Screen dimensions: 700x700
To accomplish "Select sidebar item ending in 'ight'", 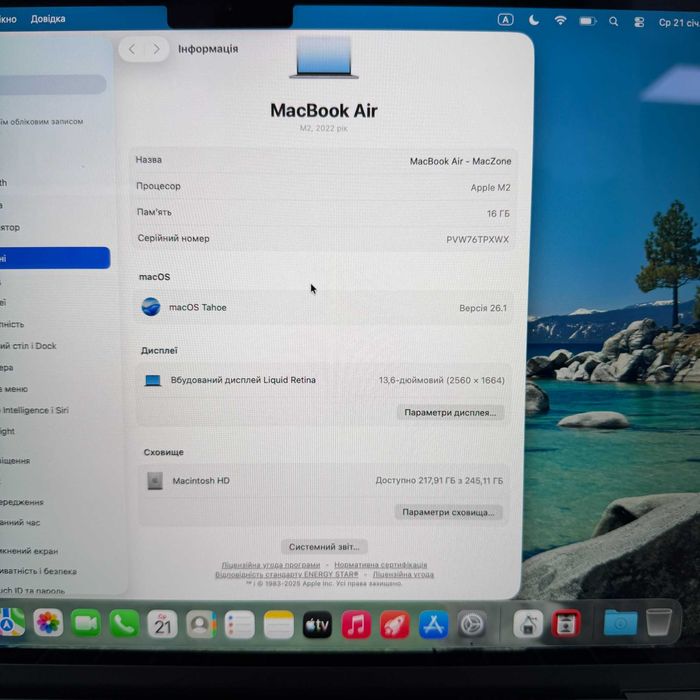I will tap(7, 431).
